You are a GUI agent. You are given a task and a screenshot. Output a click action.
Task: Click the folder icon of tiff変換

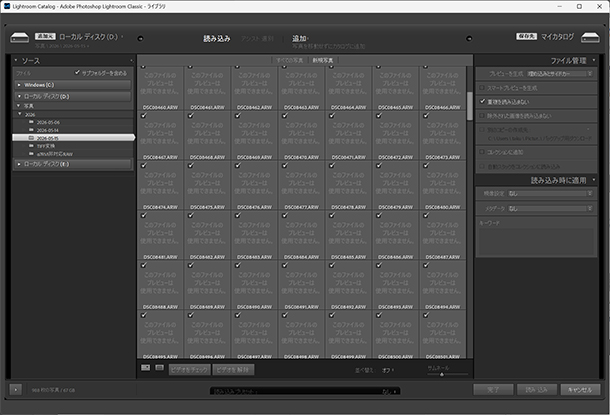click(32, 145)
